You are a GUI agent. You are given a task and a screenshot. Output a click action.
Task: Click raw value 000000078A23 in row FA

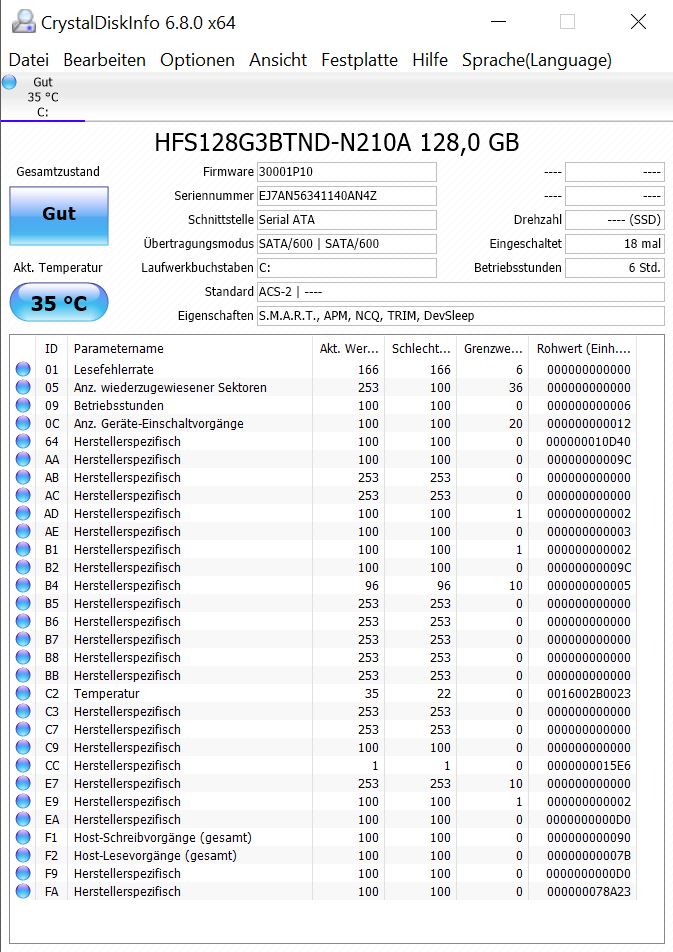tap(589, 891)
